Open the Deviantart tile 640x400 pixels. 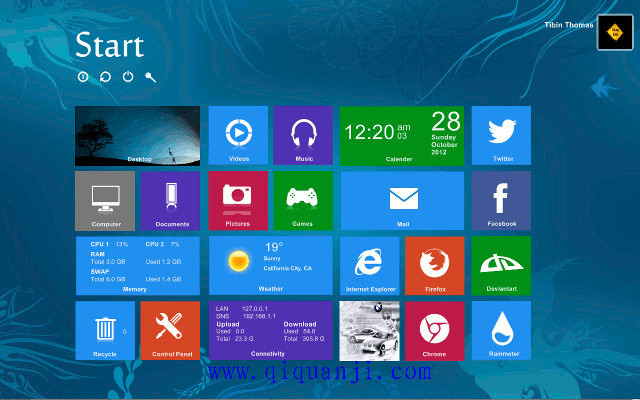coord(501,265)
